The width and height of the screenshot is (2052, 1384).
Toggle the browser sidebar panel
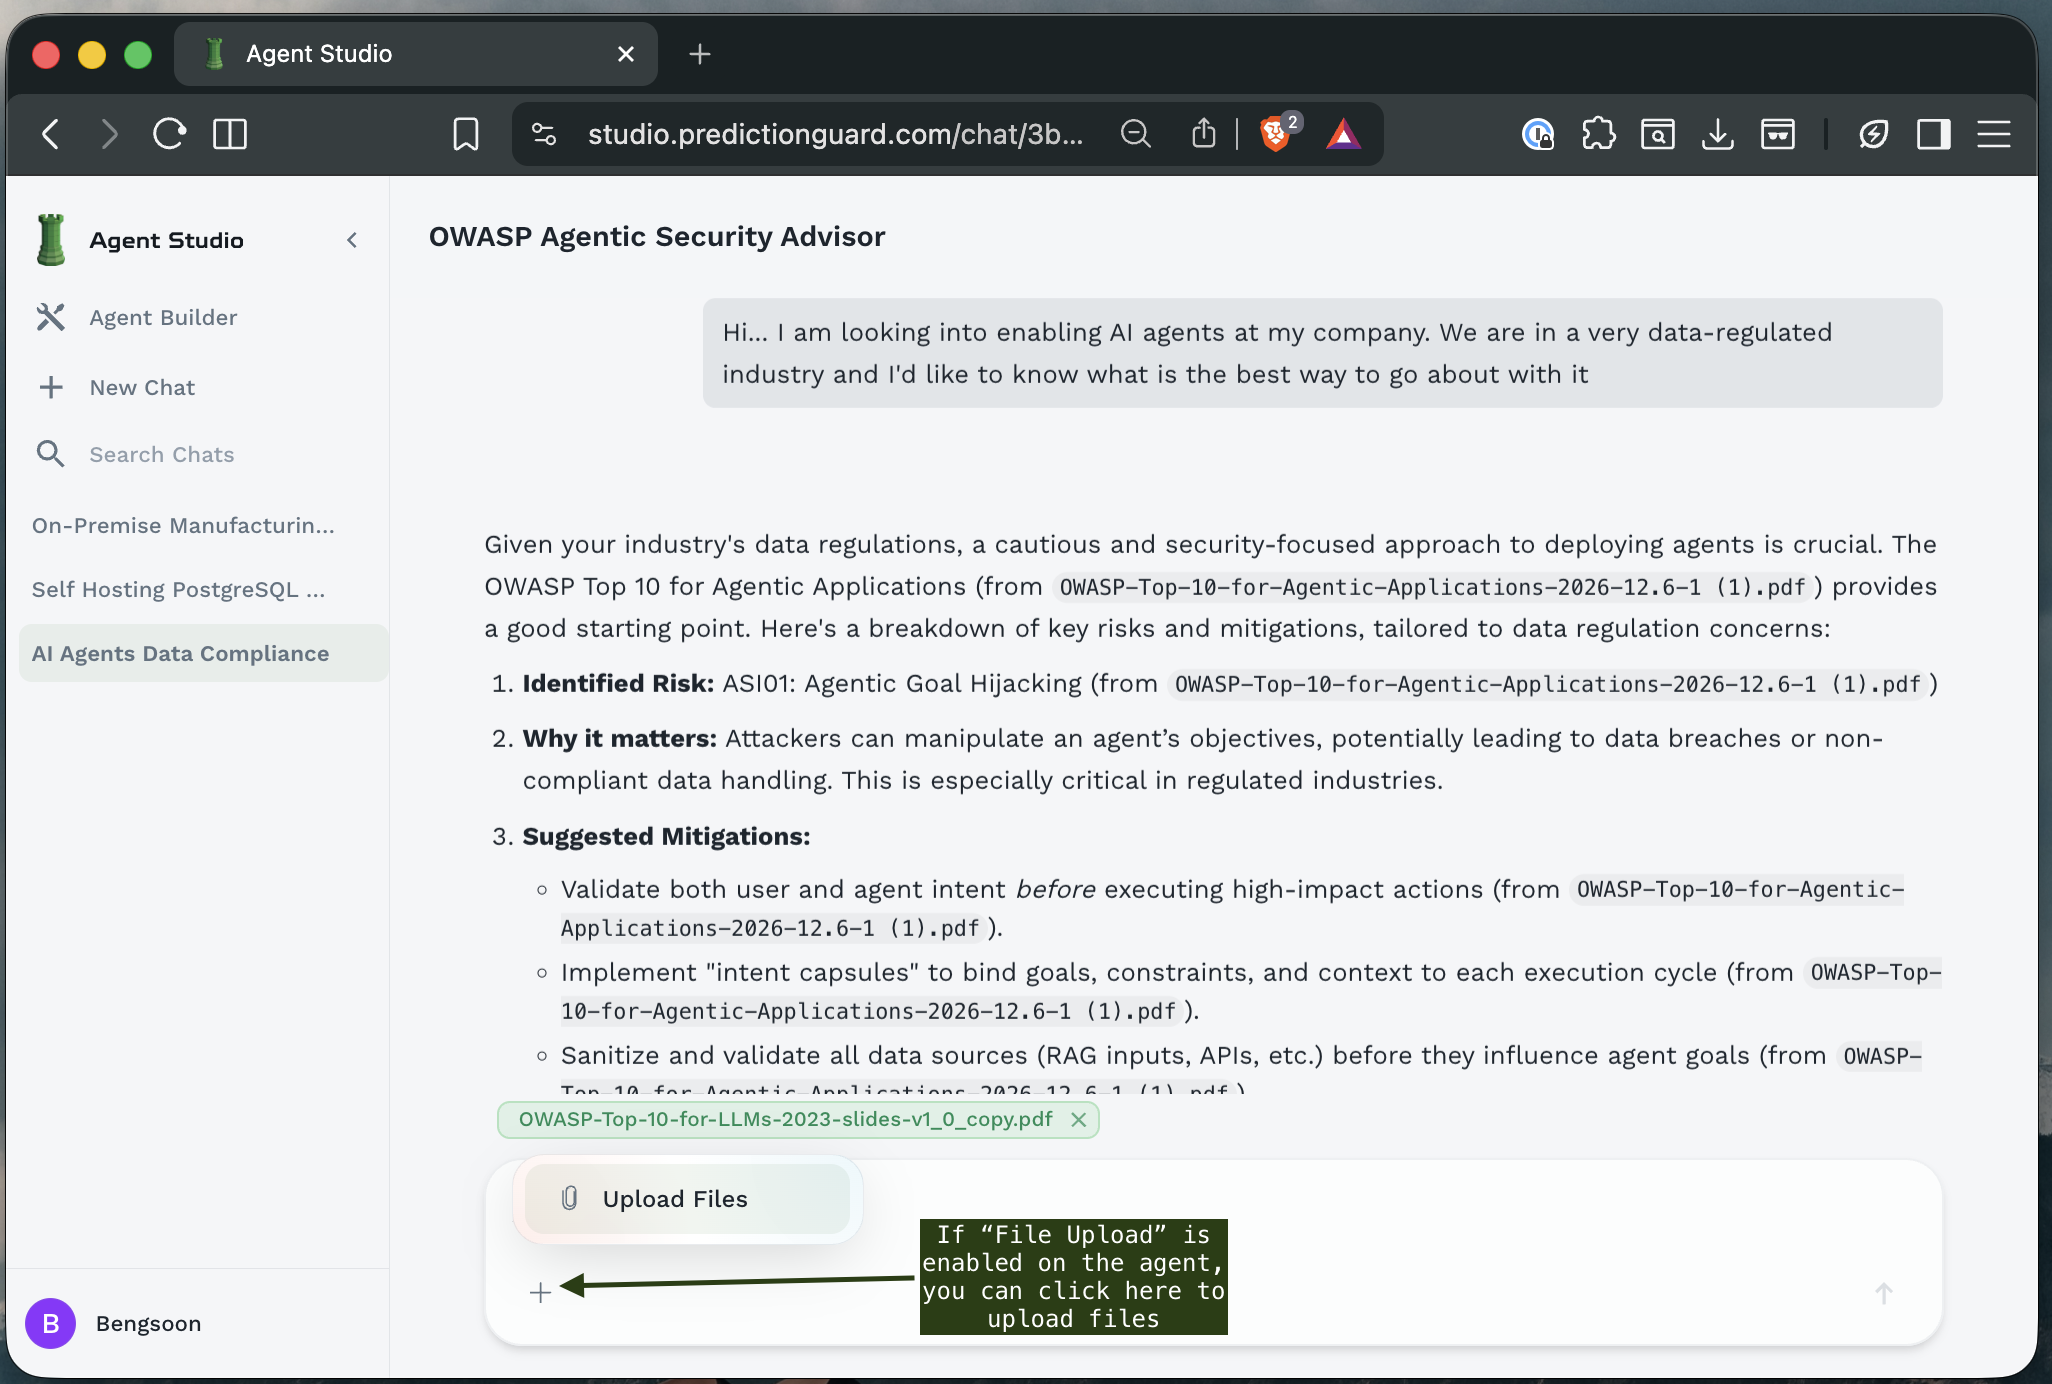click(x=1933, y=134)
